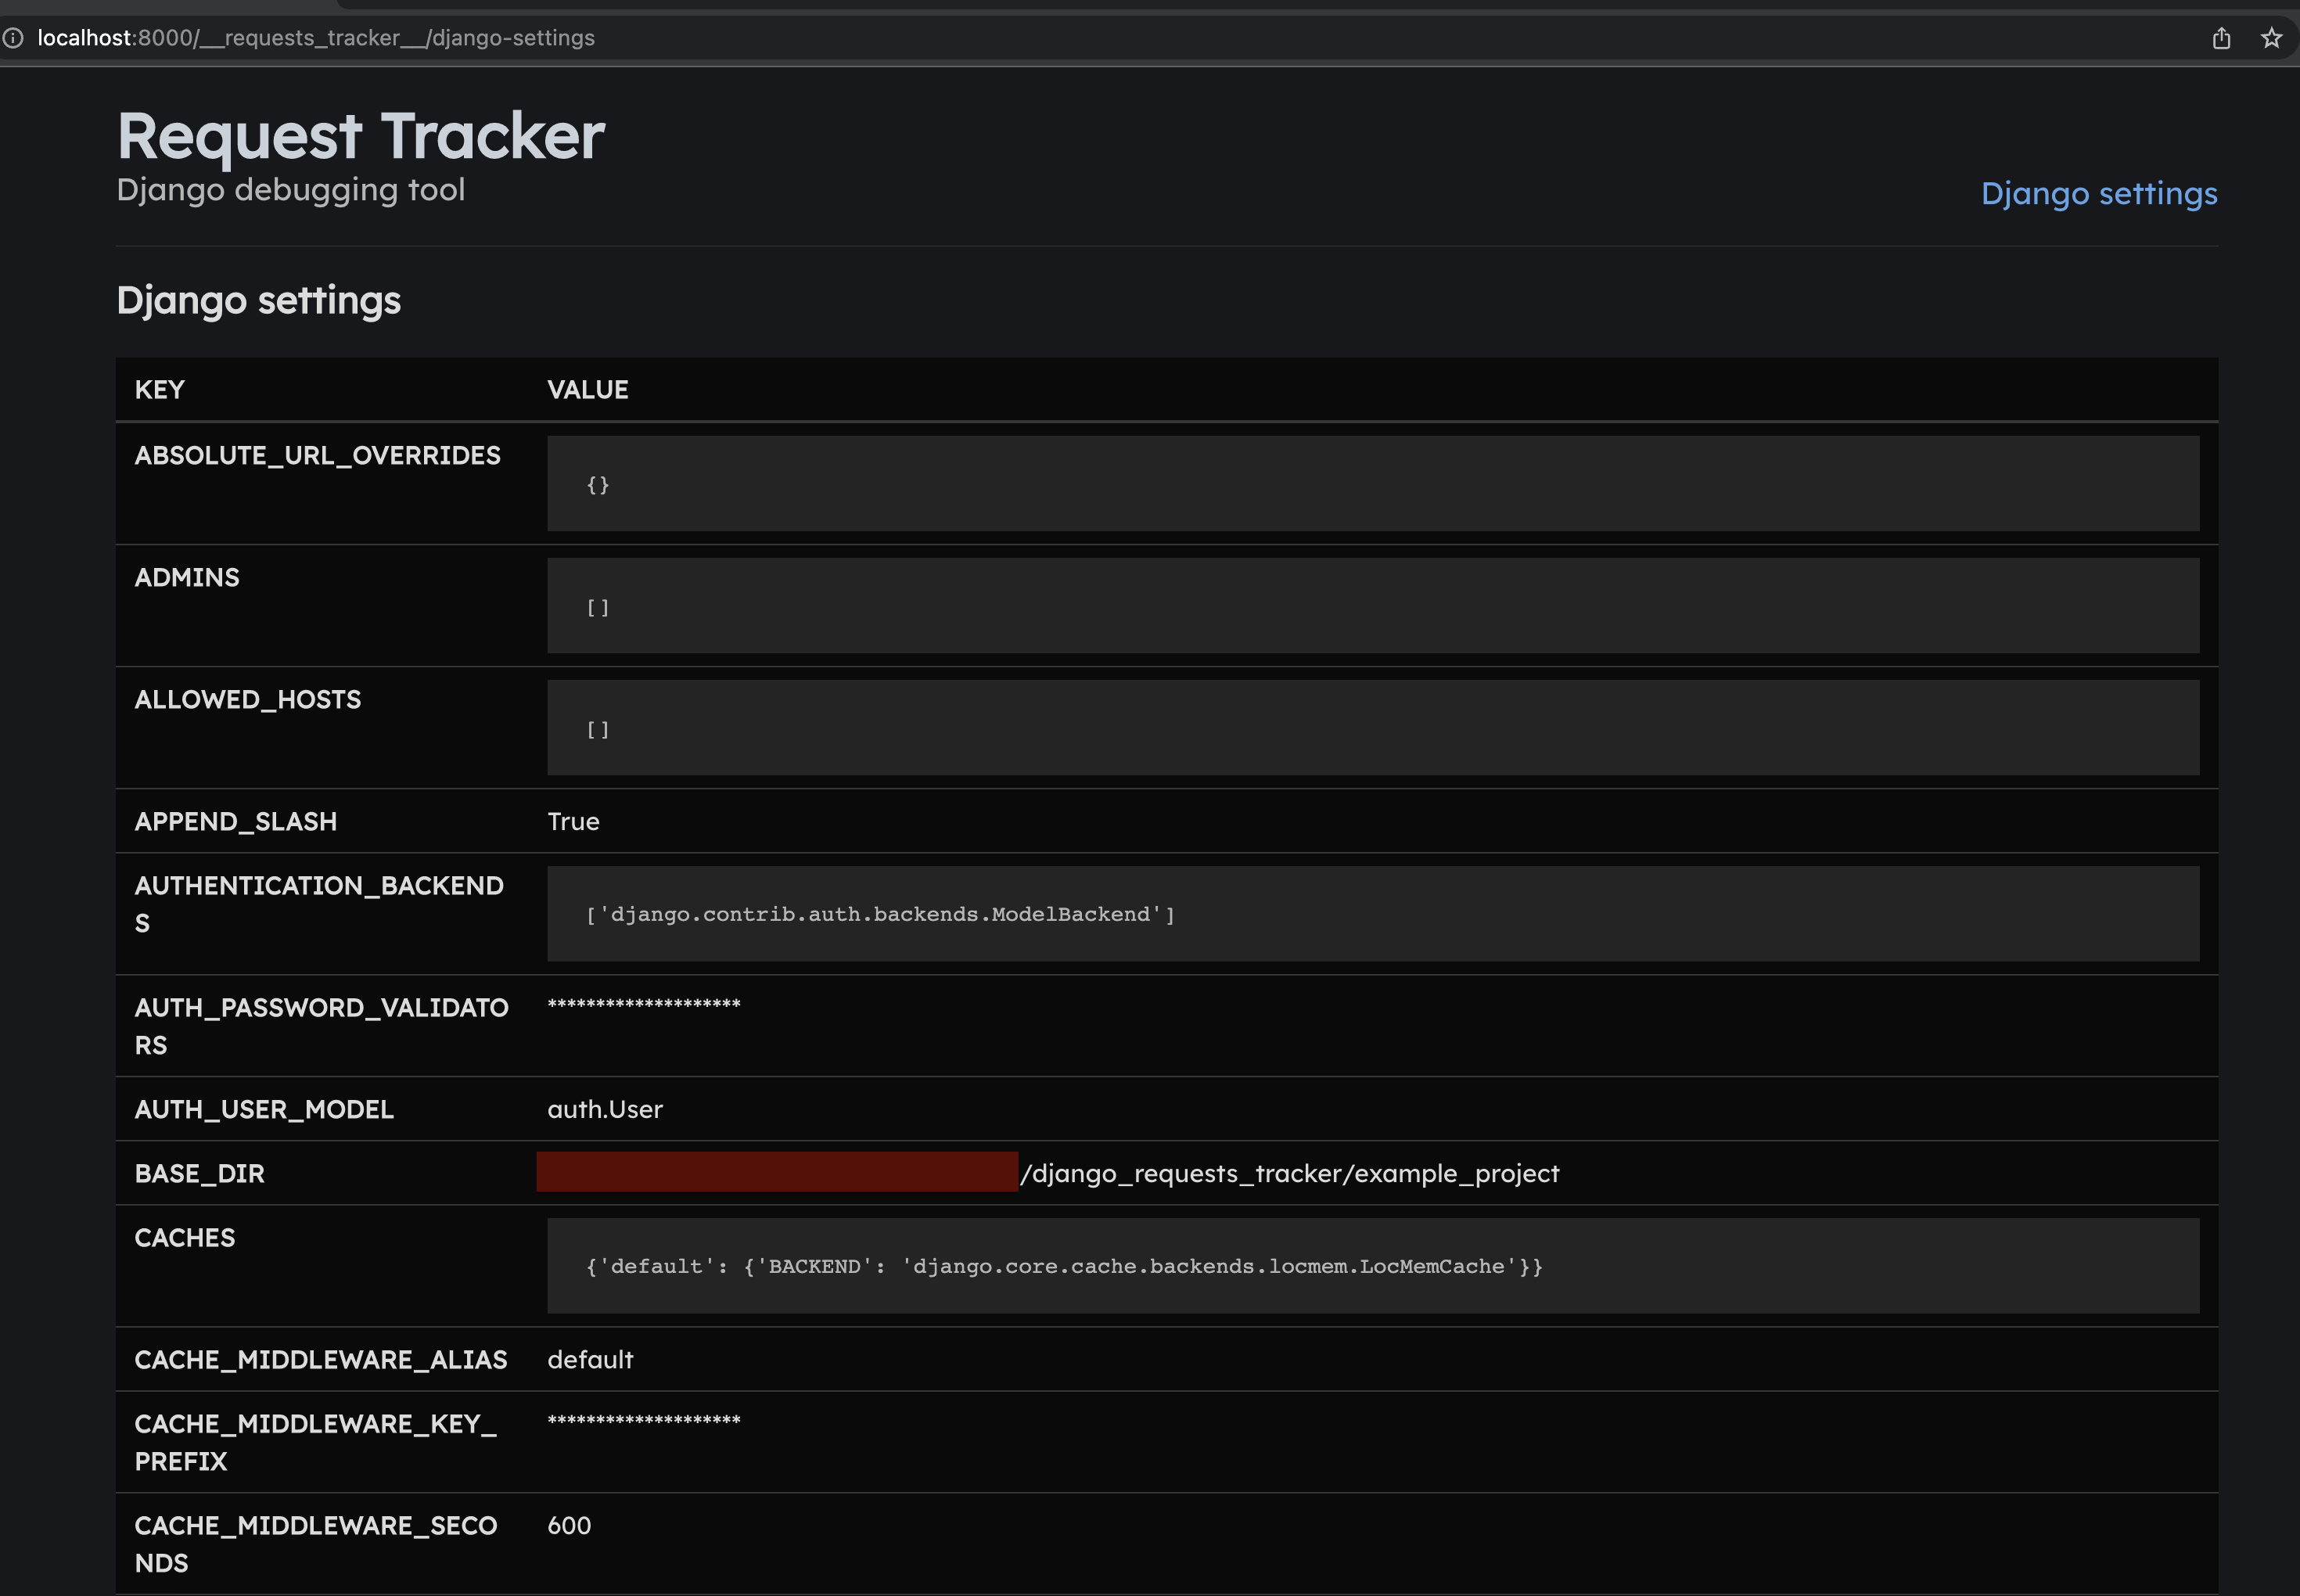
Task: Open the Django settings navigation link
Action: 2098,193
